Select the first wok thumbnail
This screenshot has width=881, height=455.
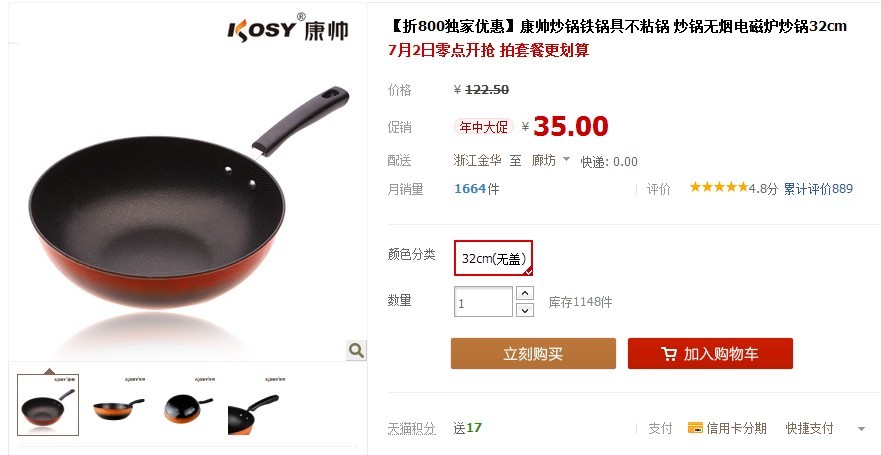(48, 405)
